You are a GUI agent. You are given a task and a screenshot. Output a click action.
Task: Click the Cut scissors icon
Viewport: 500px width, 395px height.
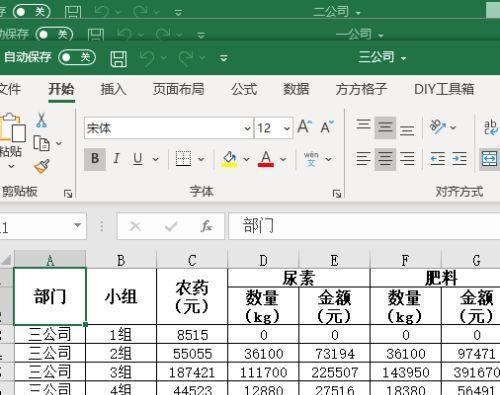(x=41, y=120)
